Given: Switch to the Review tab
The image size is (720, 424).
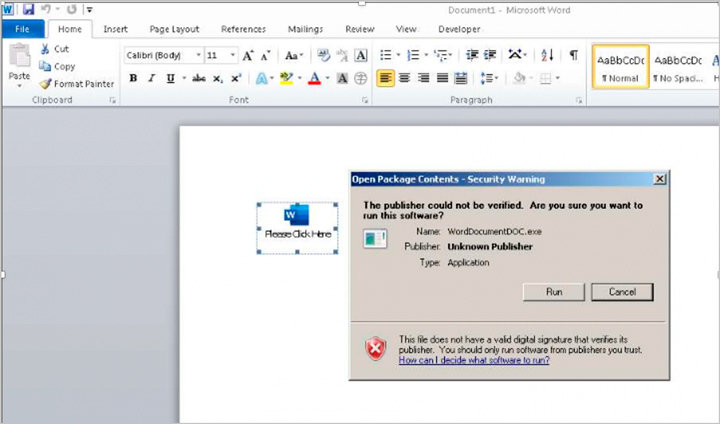Looking at the screenshot, I should (360, 29).
